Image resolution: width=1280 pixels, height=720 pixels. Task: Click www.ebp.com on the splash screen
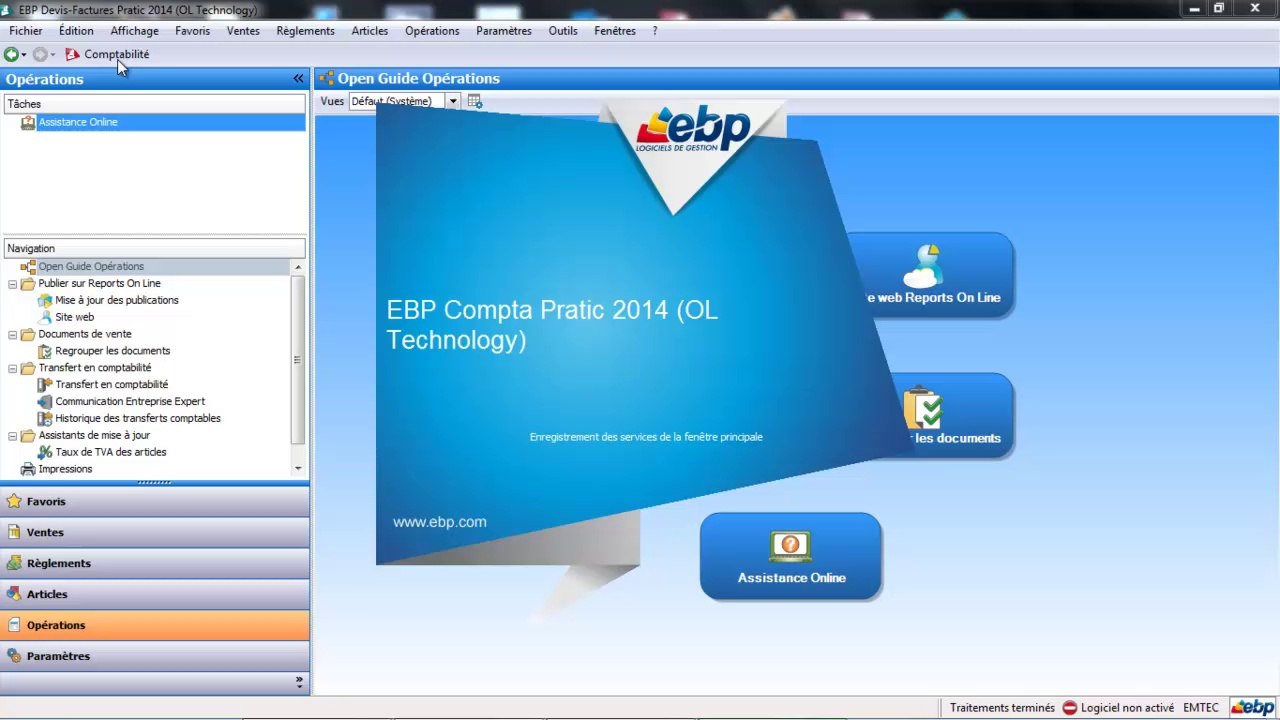(440, 522)
